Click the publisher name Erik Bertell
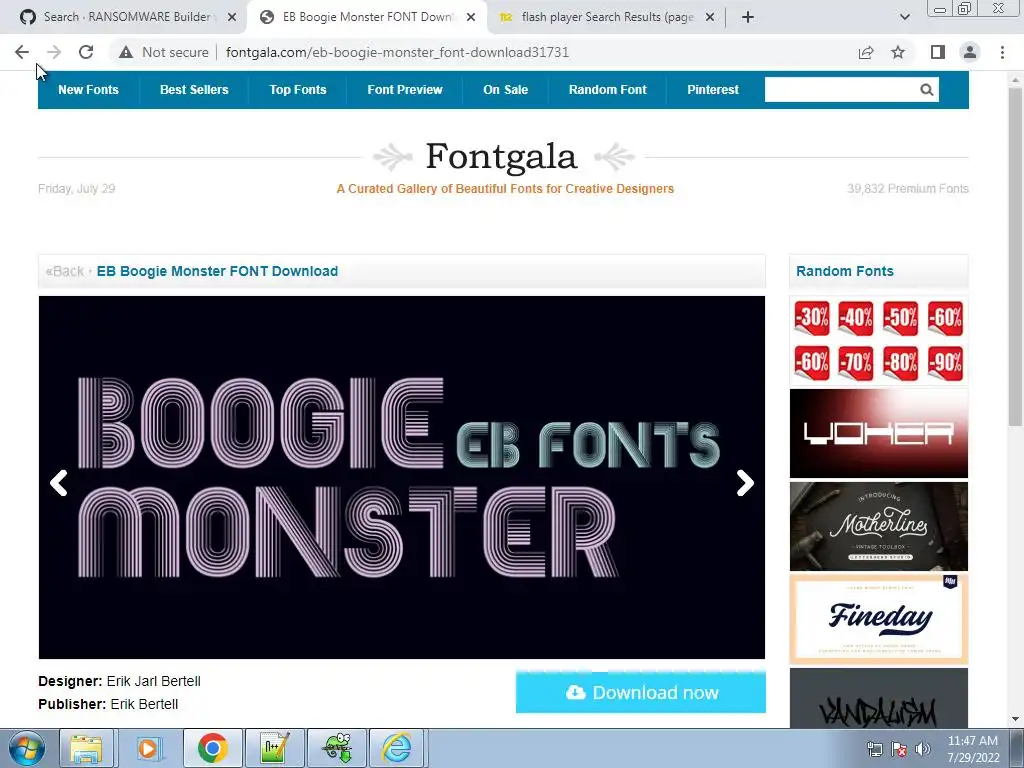The height and width of the screenshot is (768, 1024). click(144, 704)
